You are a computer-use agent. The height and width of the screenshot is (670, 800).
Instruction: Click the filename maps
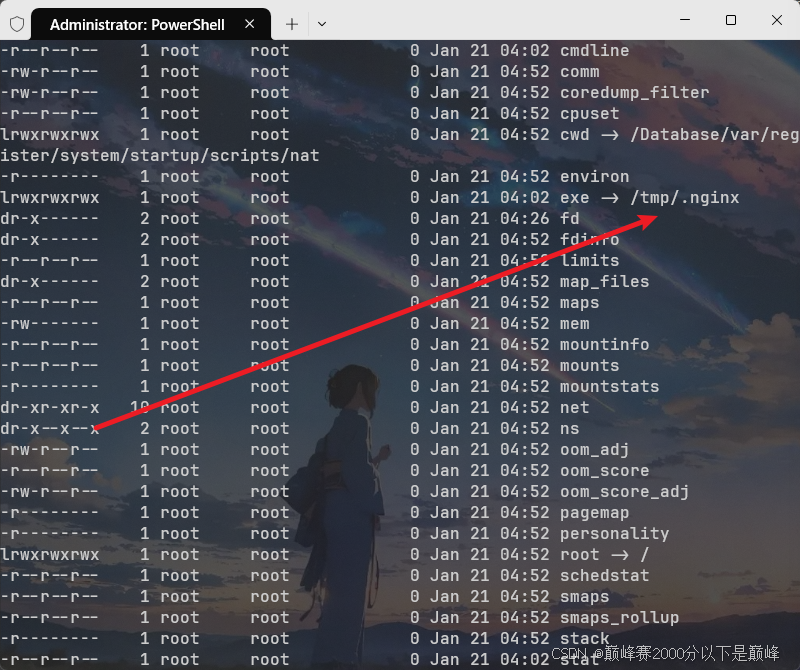pos(580,303)
